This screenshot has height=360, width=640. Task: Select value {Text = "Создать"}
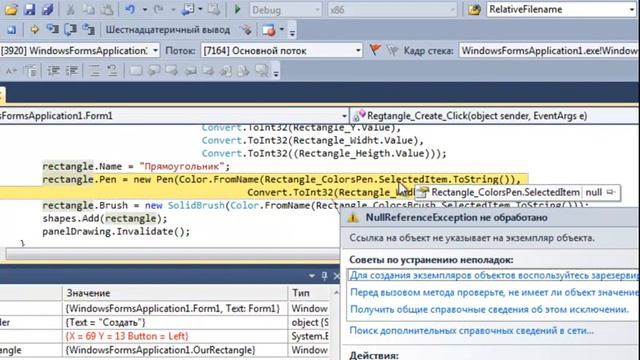point(105,322)
